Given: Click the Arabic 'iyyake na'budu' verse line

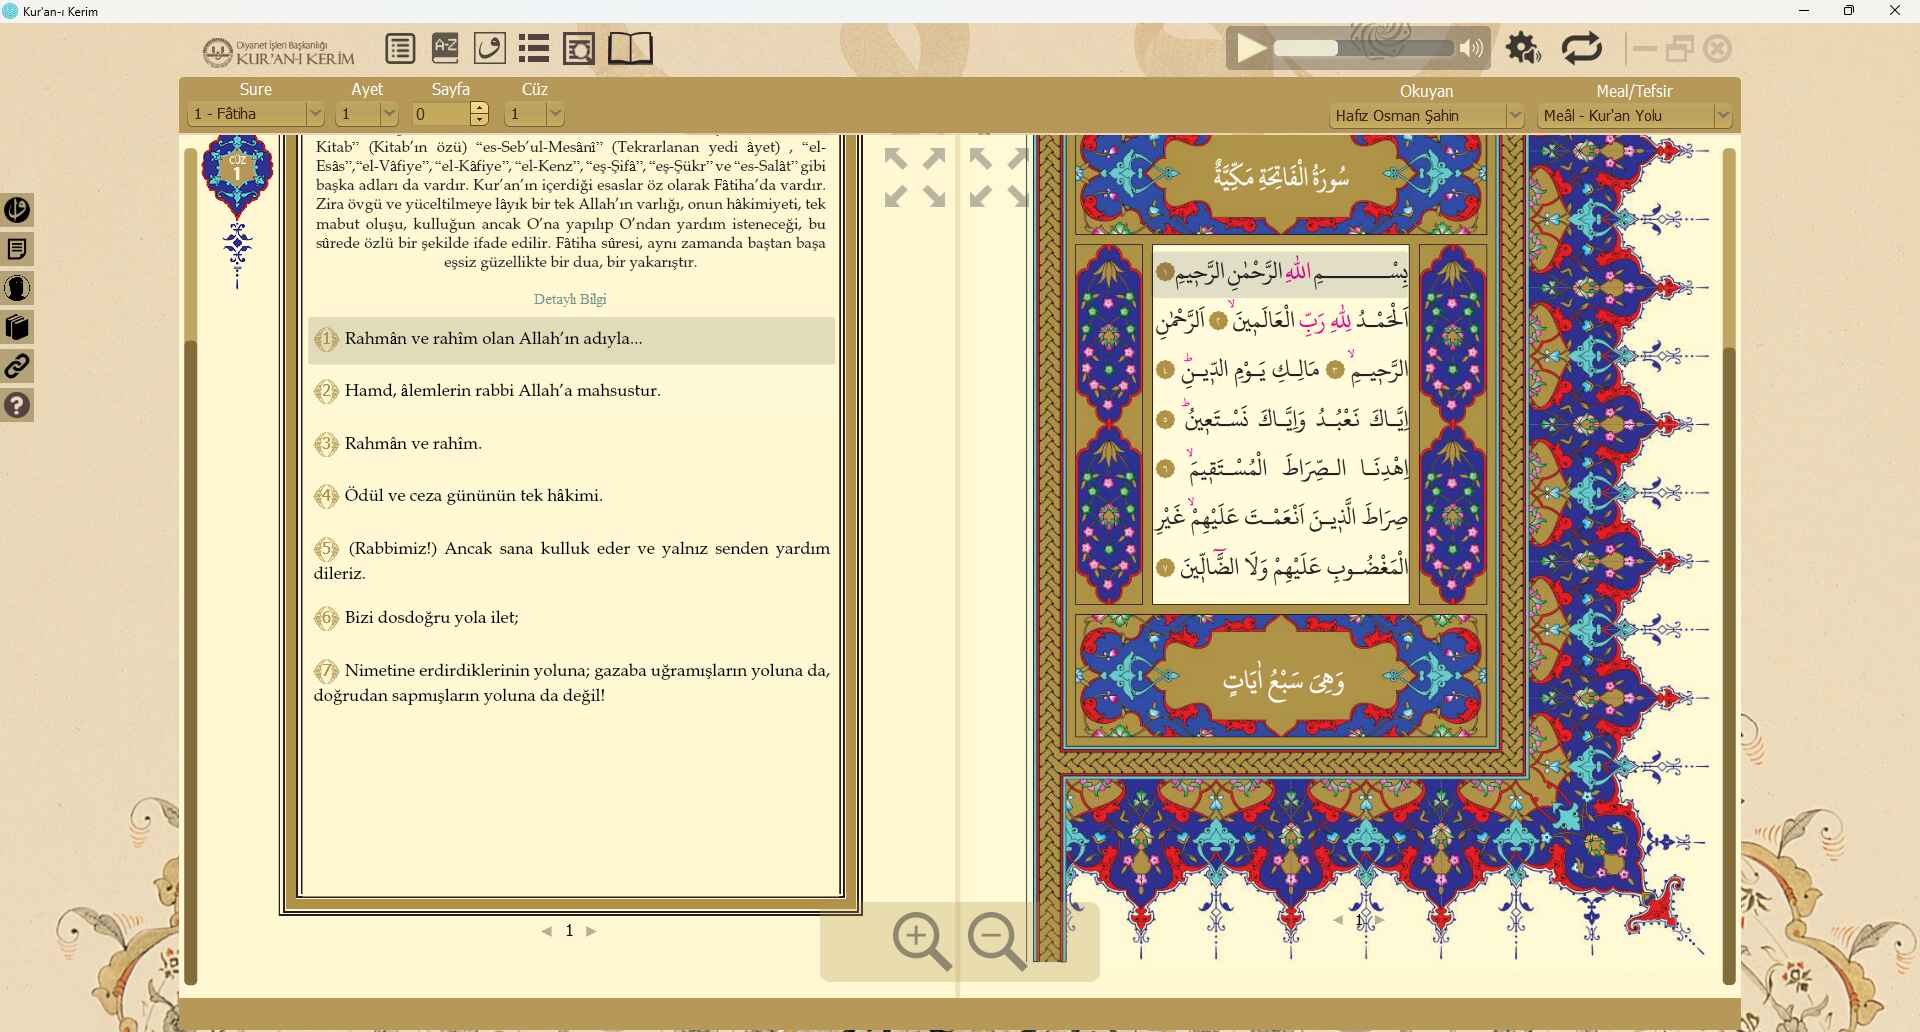Looking at the screenshot, I should coord(1281,419).
